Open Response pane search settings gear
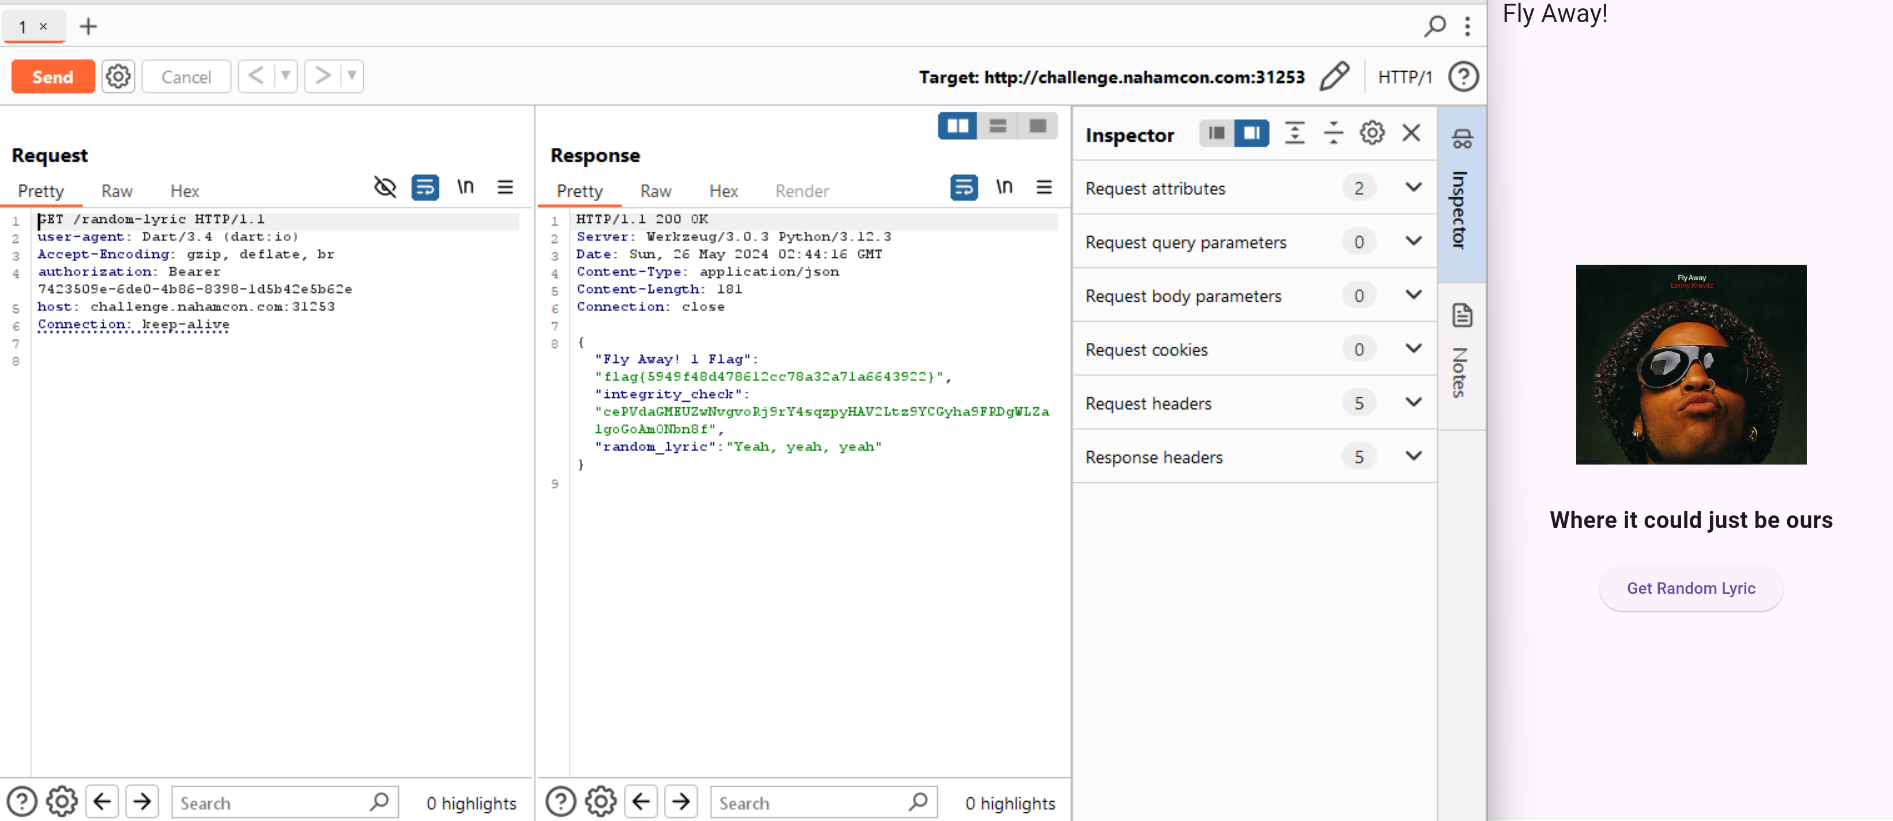1893x821 pixels. tap(601, 802)
